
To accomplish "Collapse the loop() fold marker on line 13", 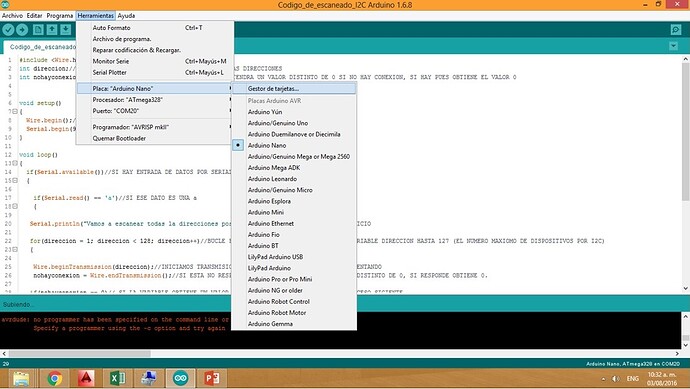I will 15,163.
